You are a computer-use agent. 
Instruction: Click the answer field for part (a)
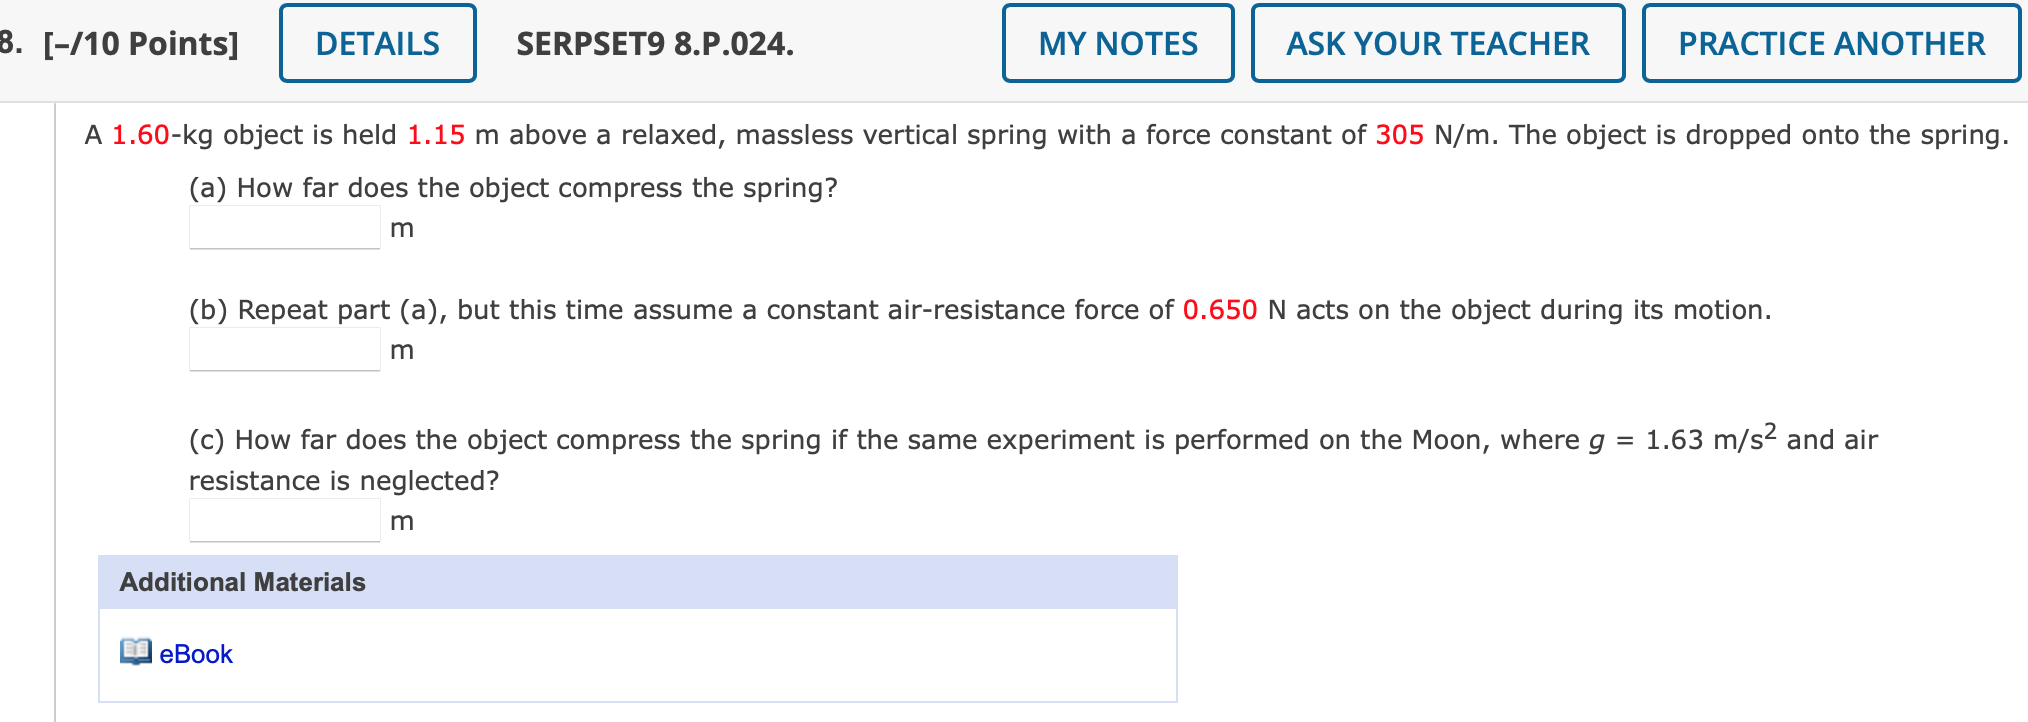283,226
